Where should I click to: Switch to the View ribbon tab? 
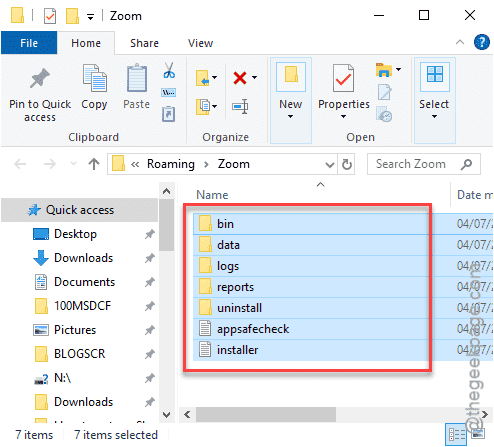(x=200, y=43)
